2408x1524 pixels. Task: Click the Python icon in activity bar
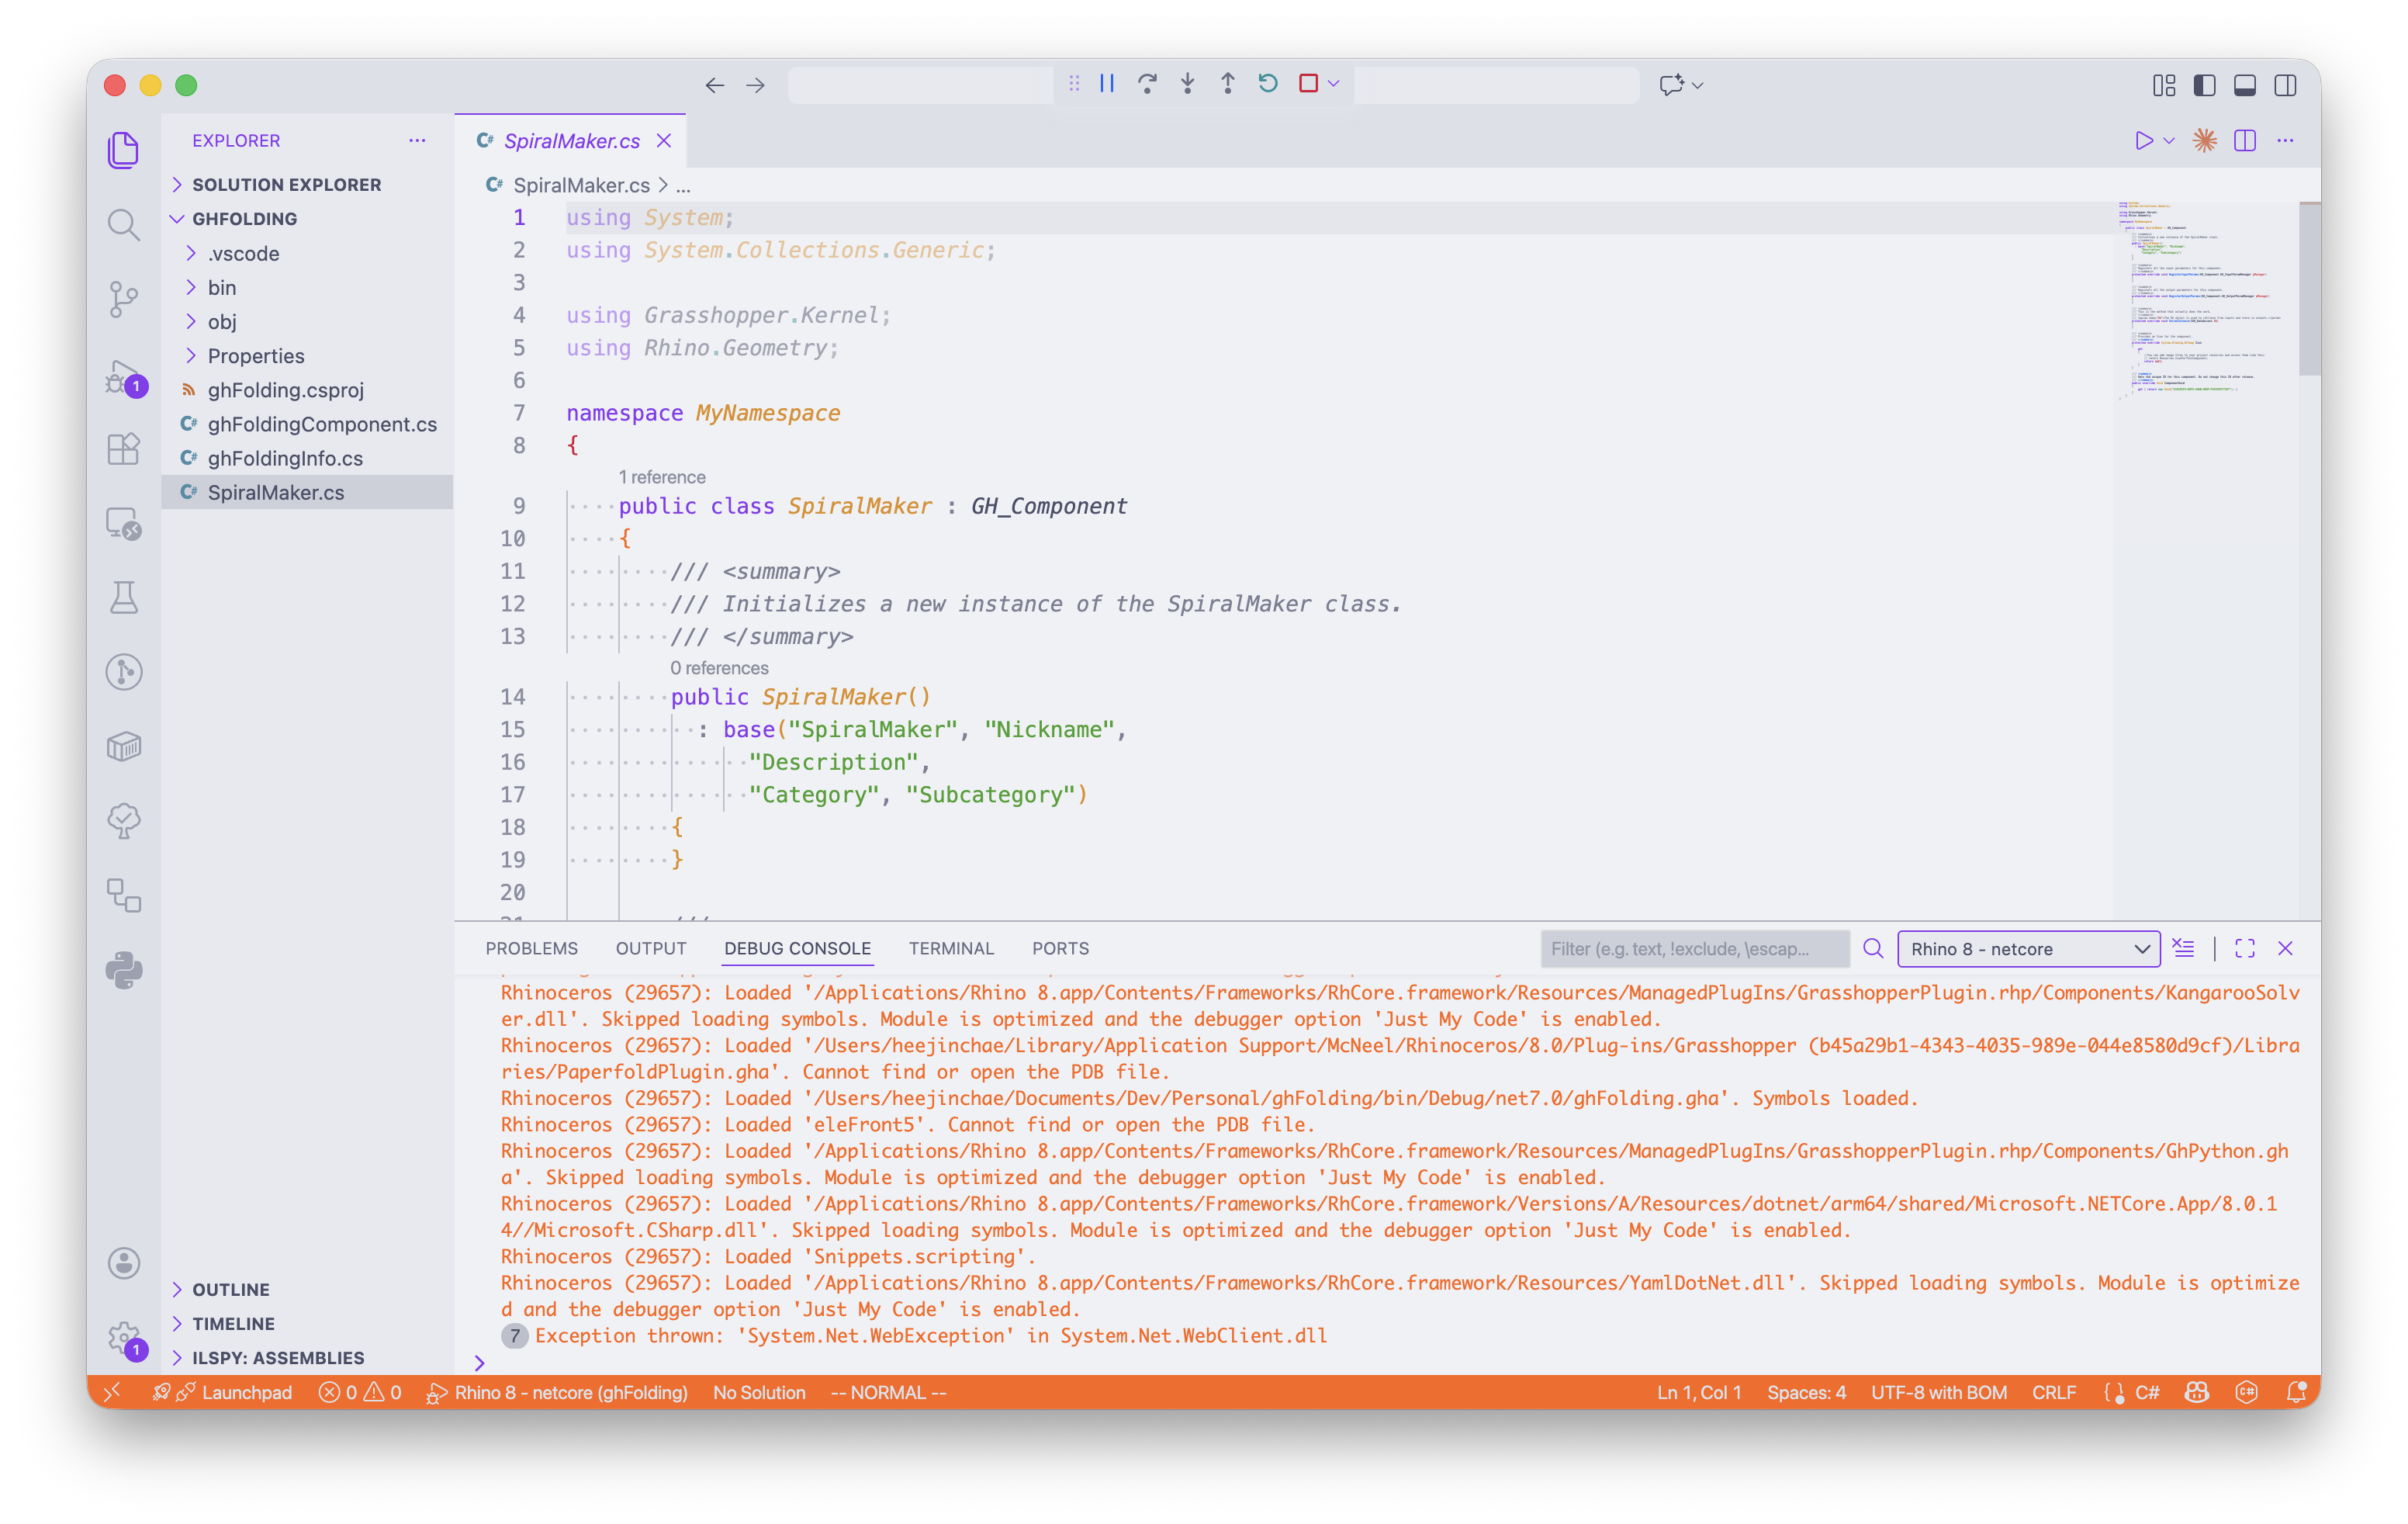(x=123, y=970)
